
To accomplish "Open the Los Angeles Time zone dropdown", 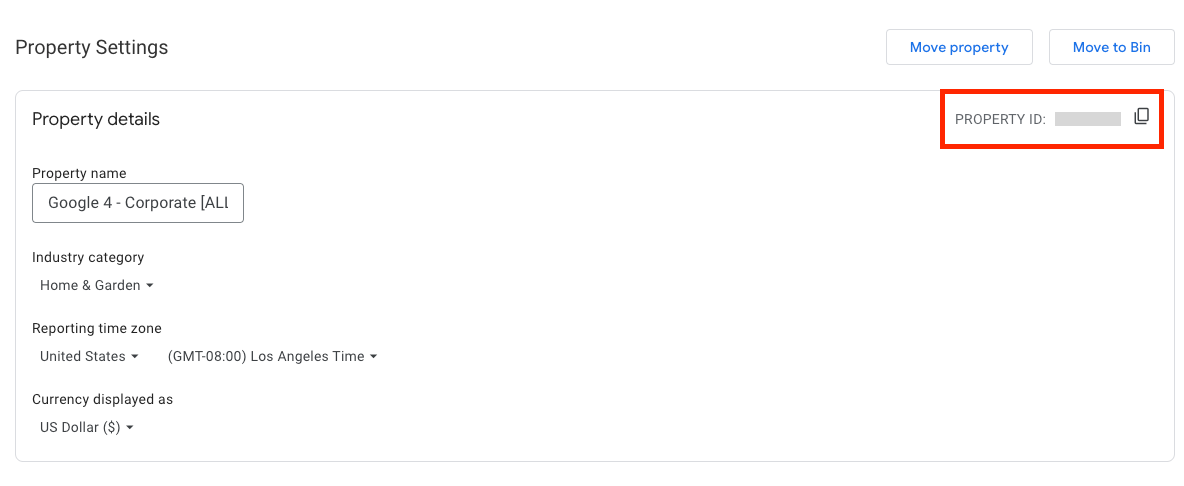I will coord(272,356).
